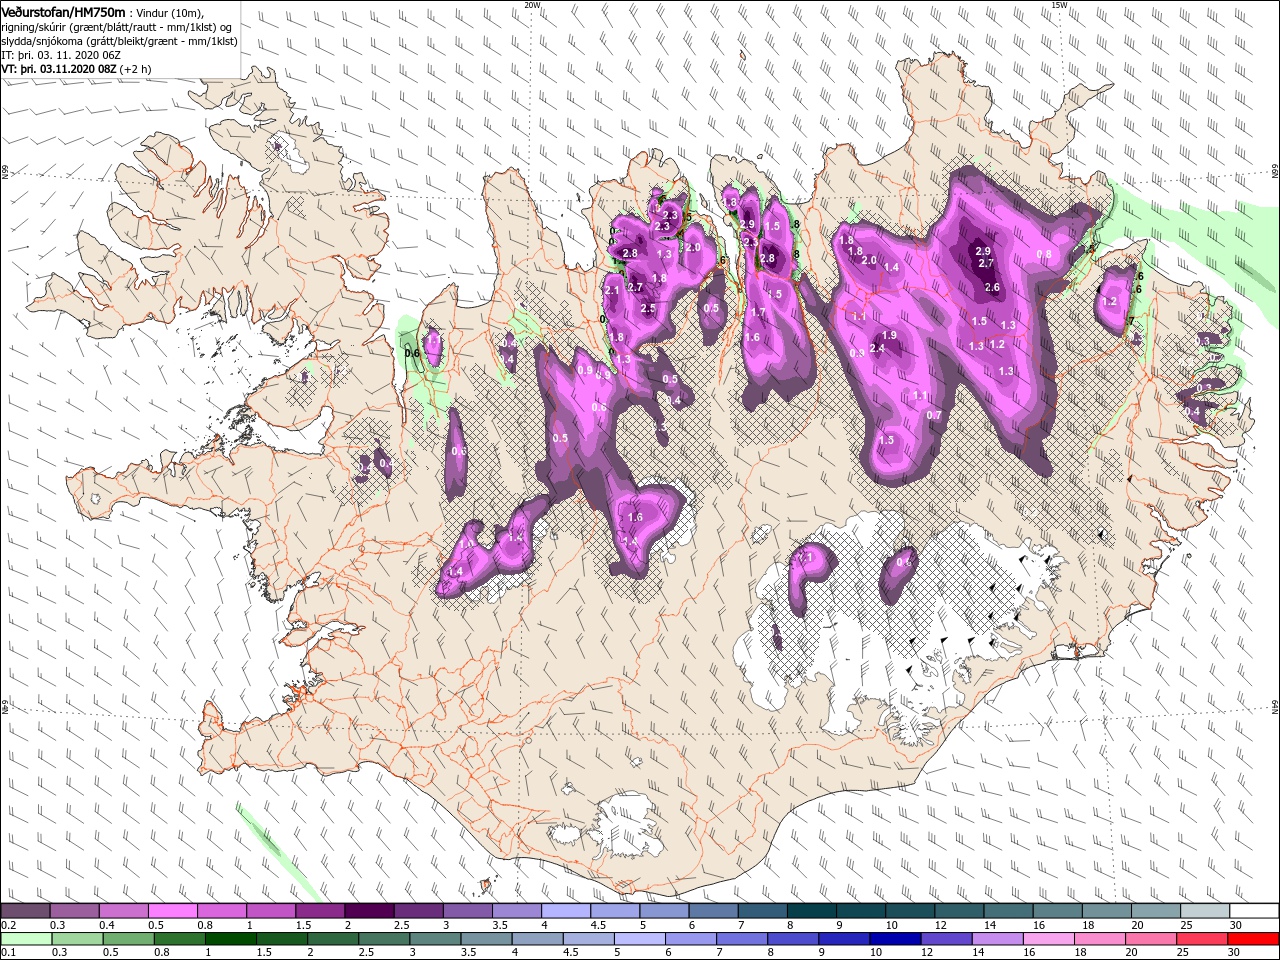Pick the palest green 0.1 swatch in lower legend
The height and width of the screenshot is (960, 1280).
(x=24, y=939)
